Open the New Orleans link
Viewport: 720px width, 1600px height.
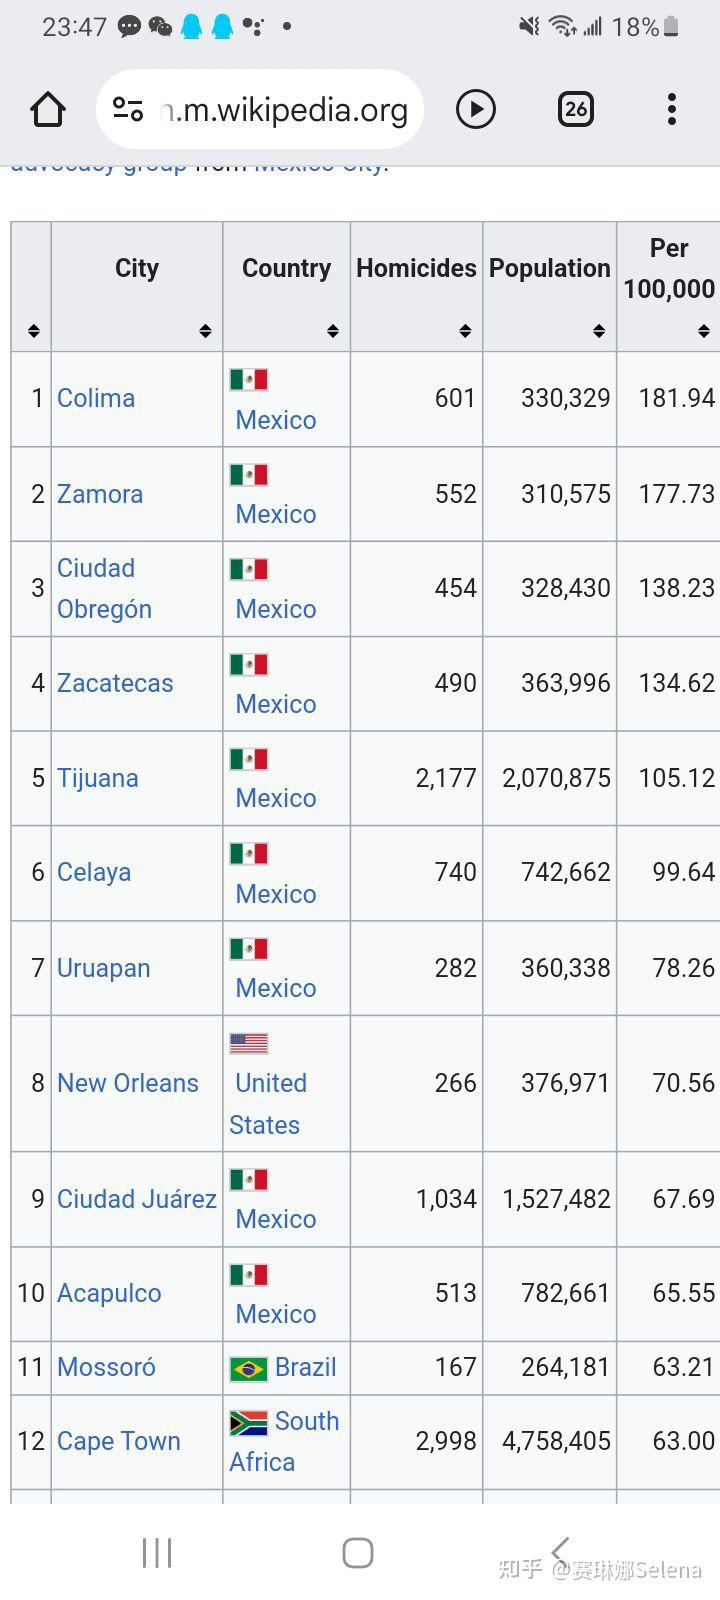tap(128, 1083)
